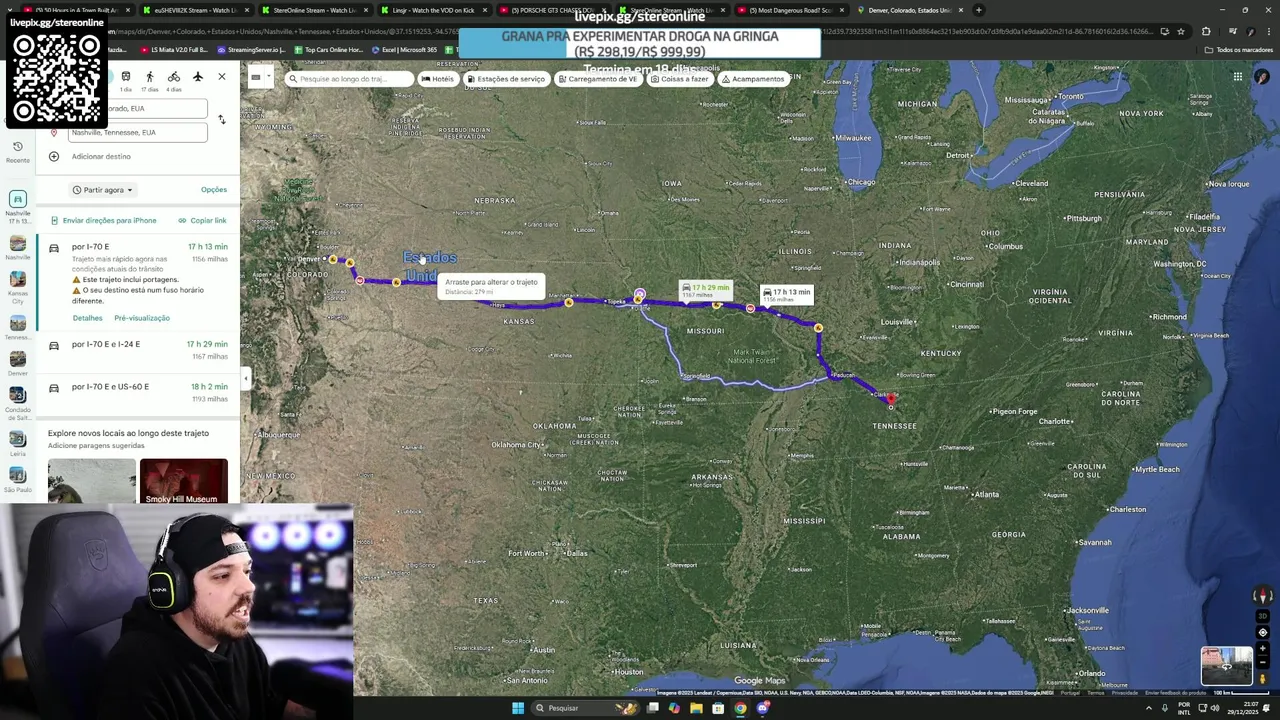Close the directions panel
Viewport: 1280px width, 720px height.
point(222,77)
